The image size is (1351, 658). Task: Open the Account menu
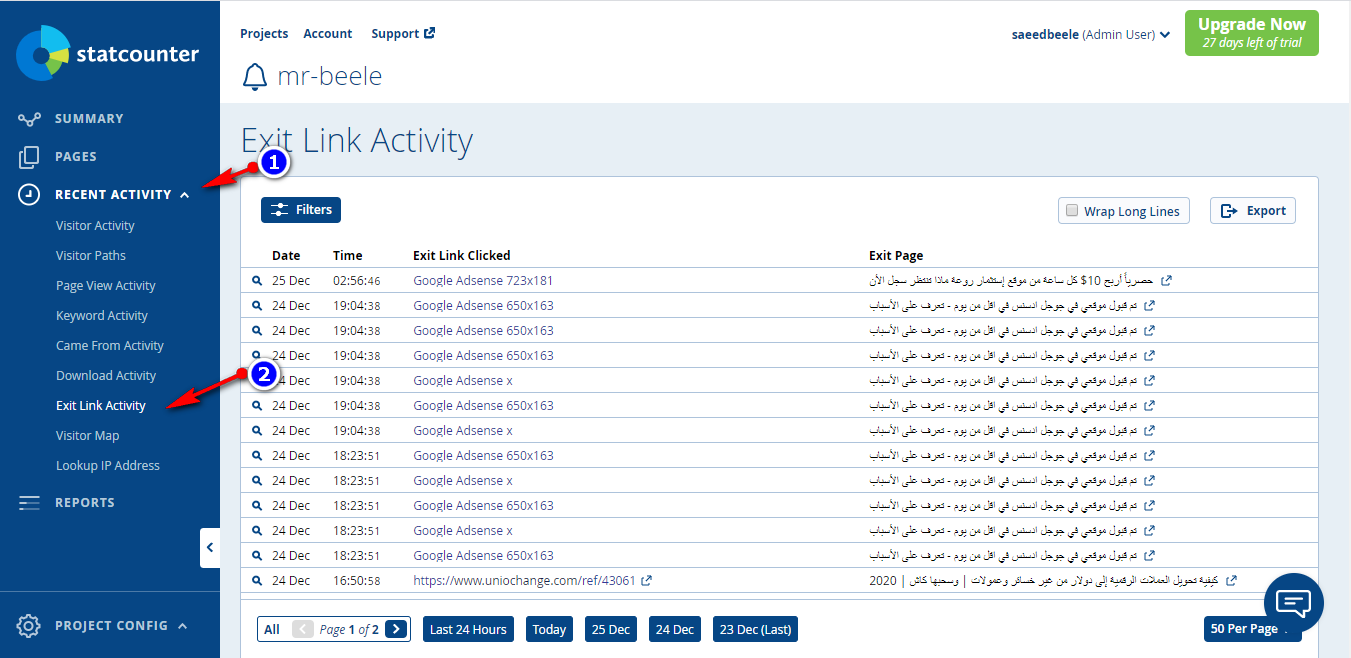[328, 33]
